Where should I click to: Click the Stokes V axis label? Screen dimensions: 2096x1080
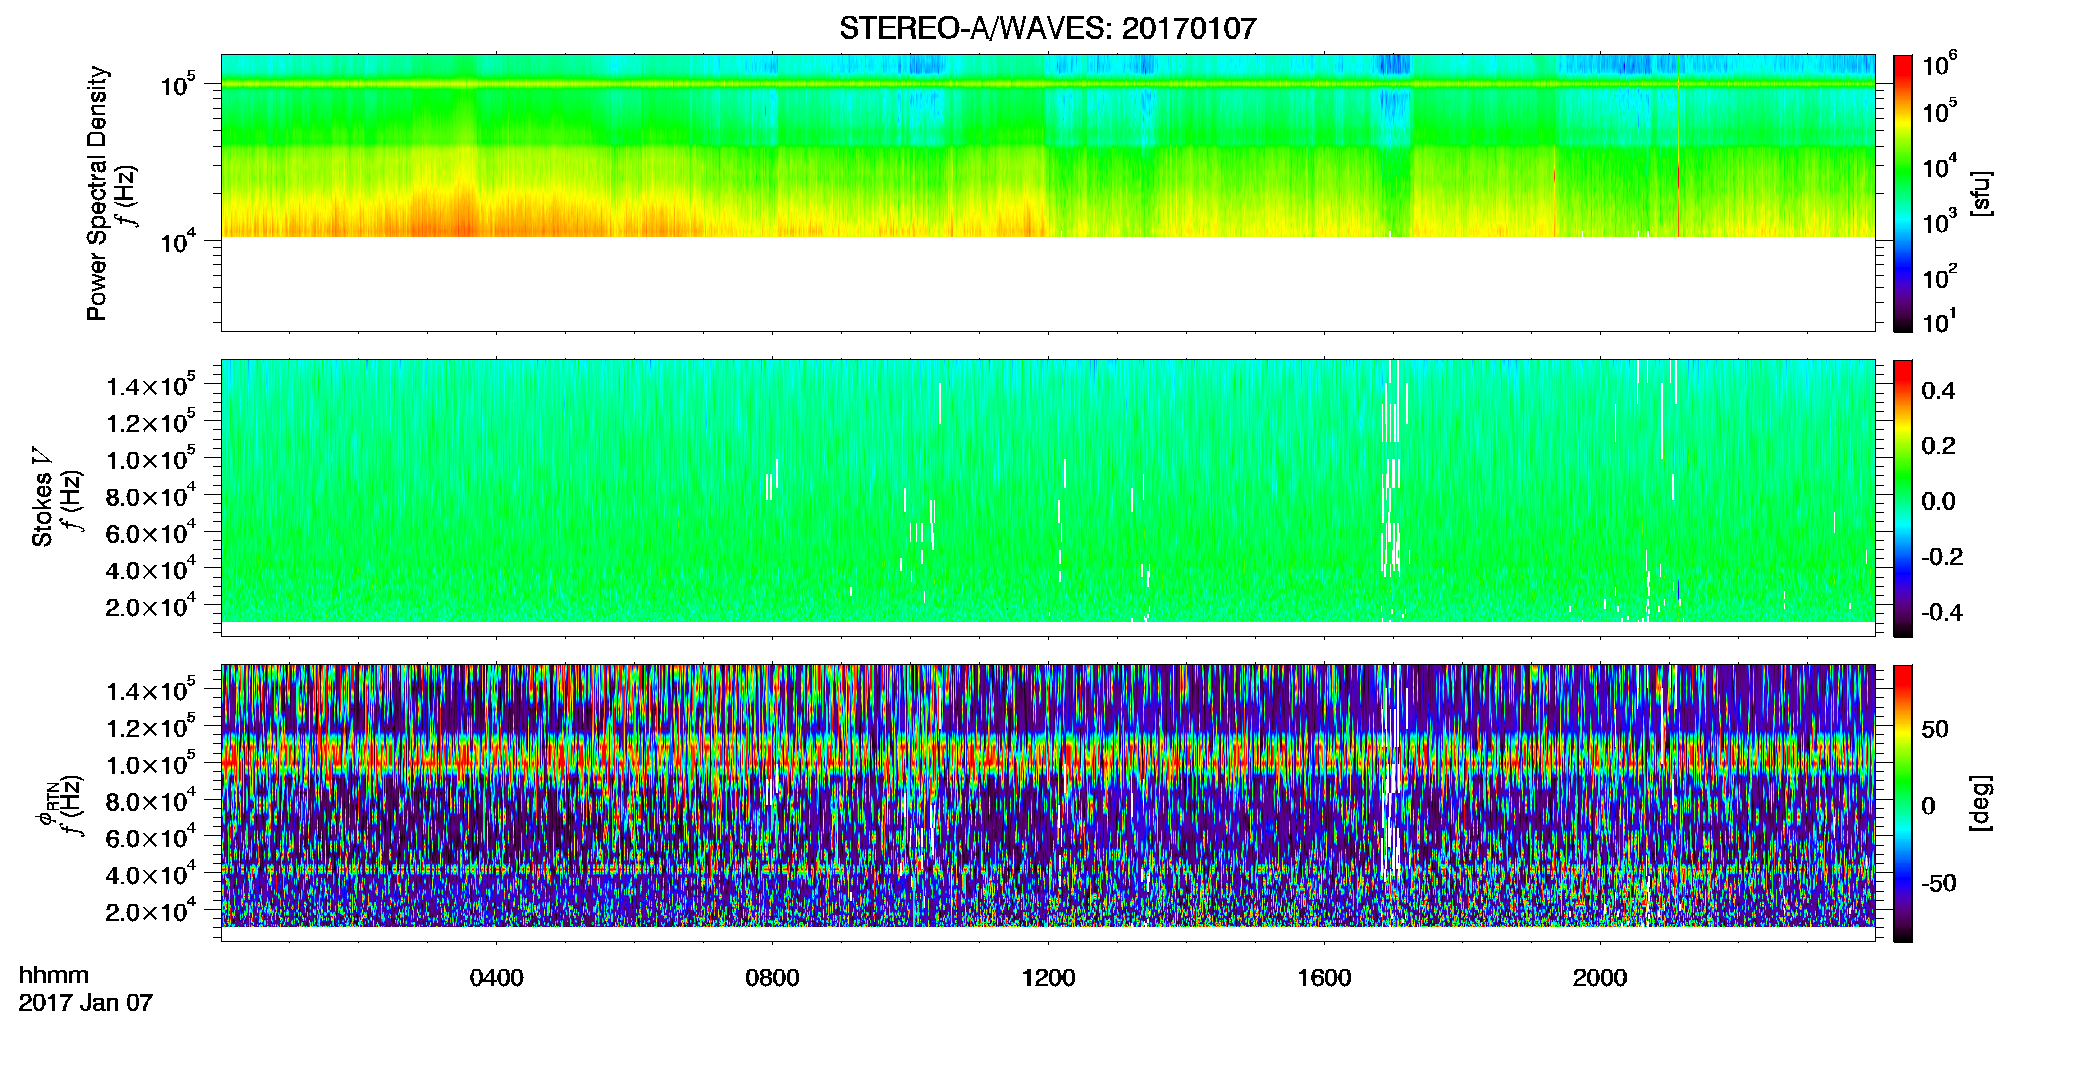(42, 498)
